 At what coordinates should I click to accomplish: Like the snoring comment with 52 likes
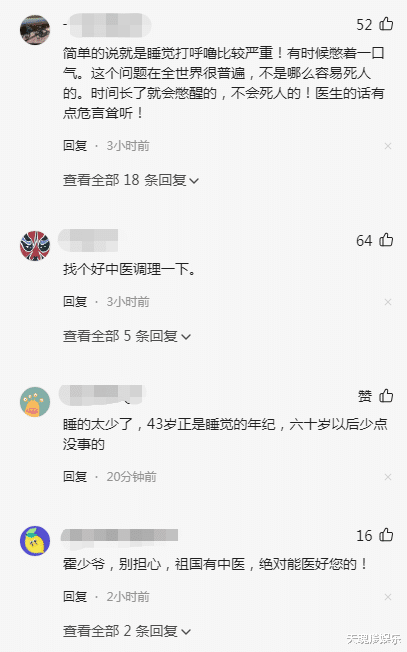click(x=386, y=24)
